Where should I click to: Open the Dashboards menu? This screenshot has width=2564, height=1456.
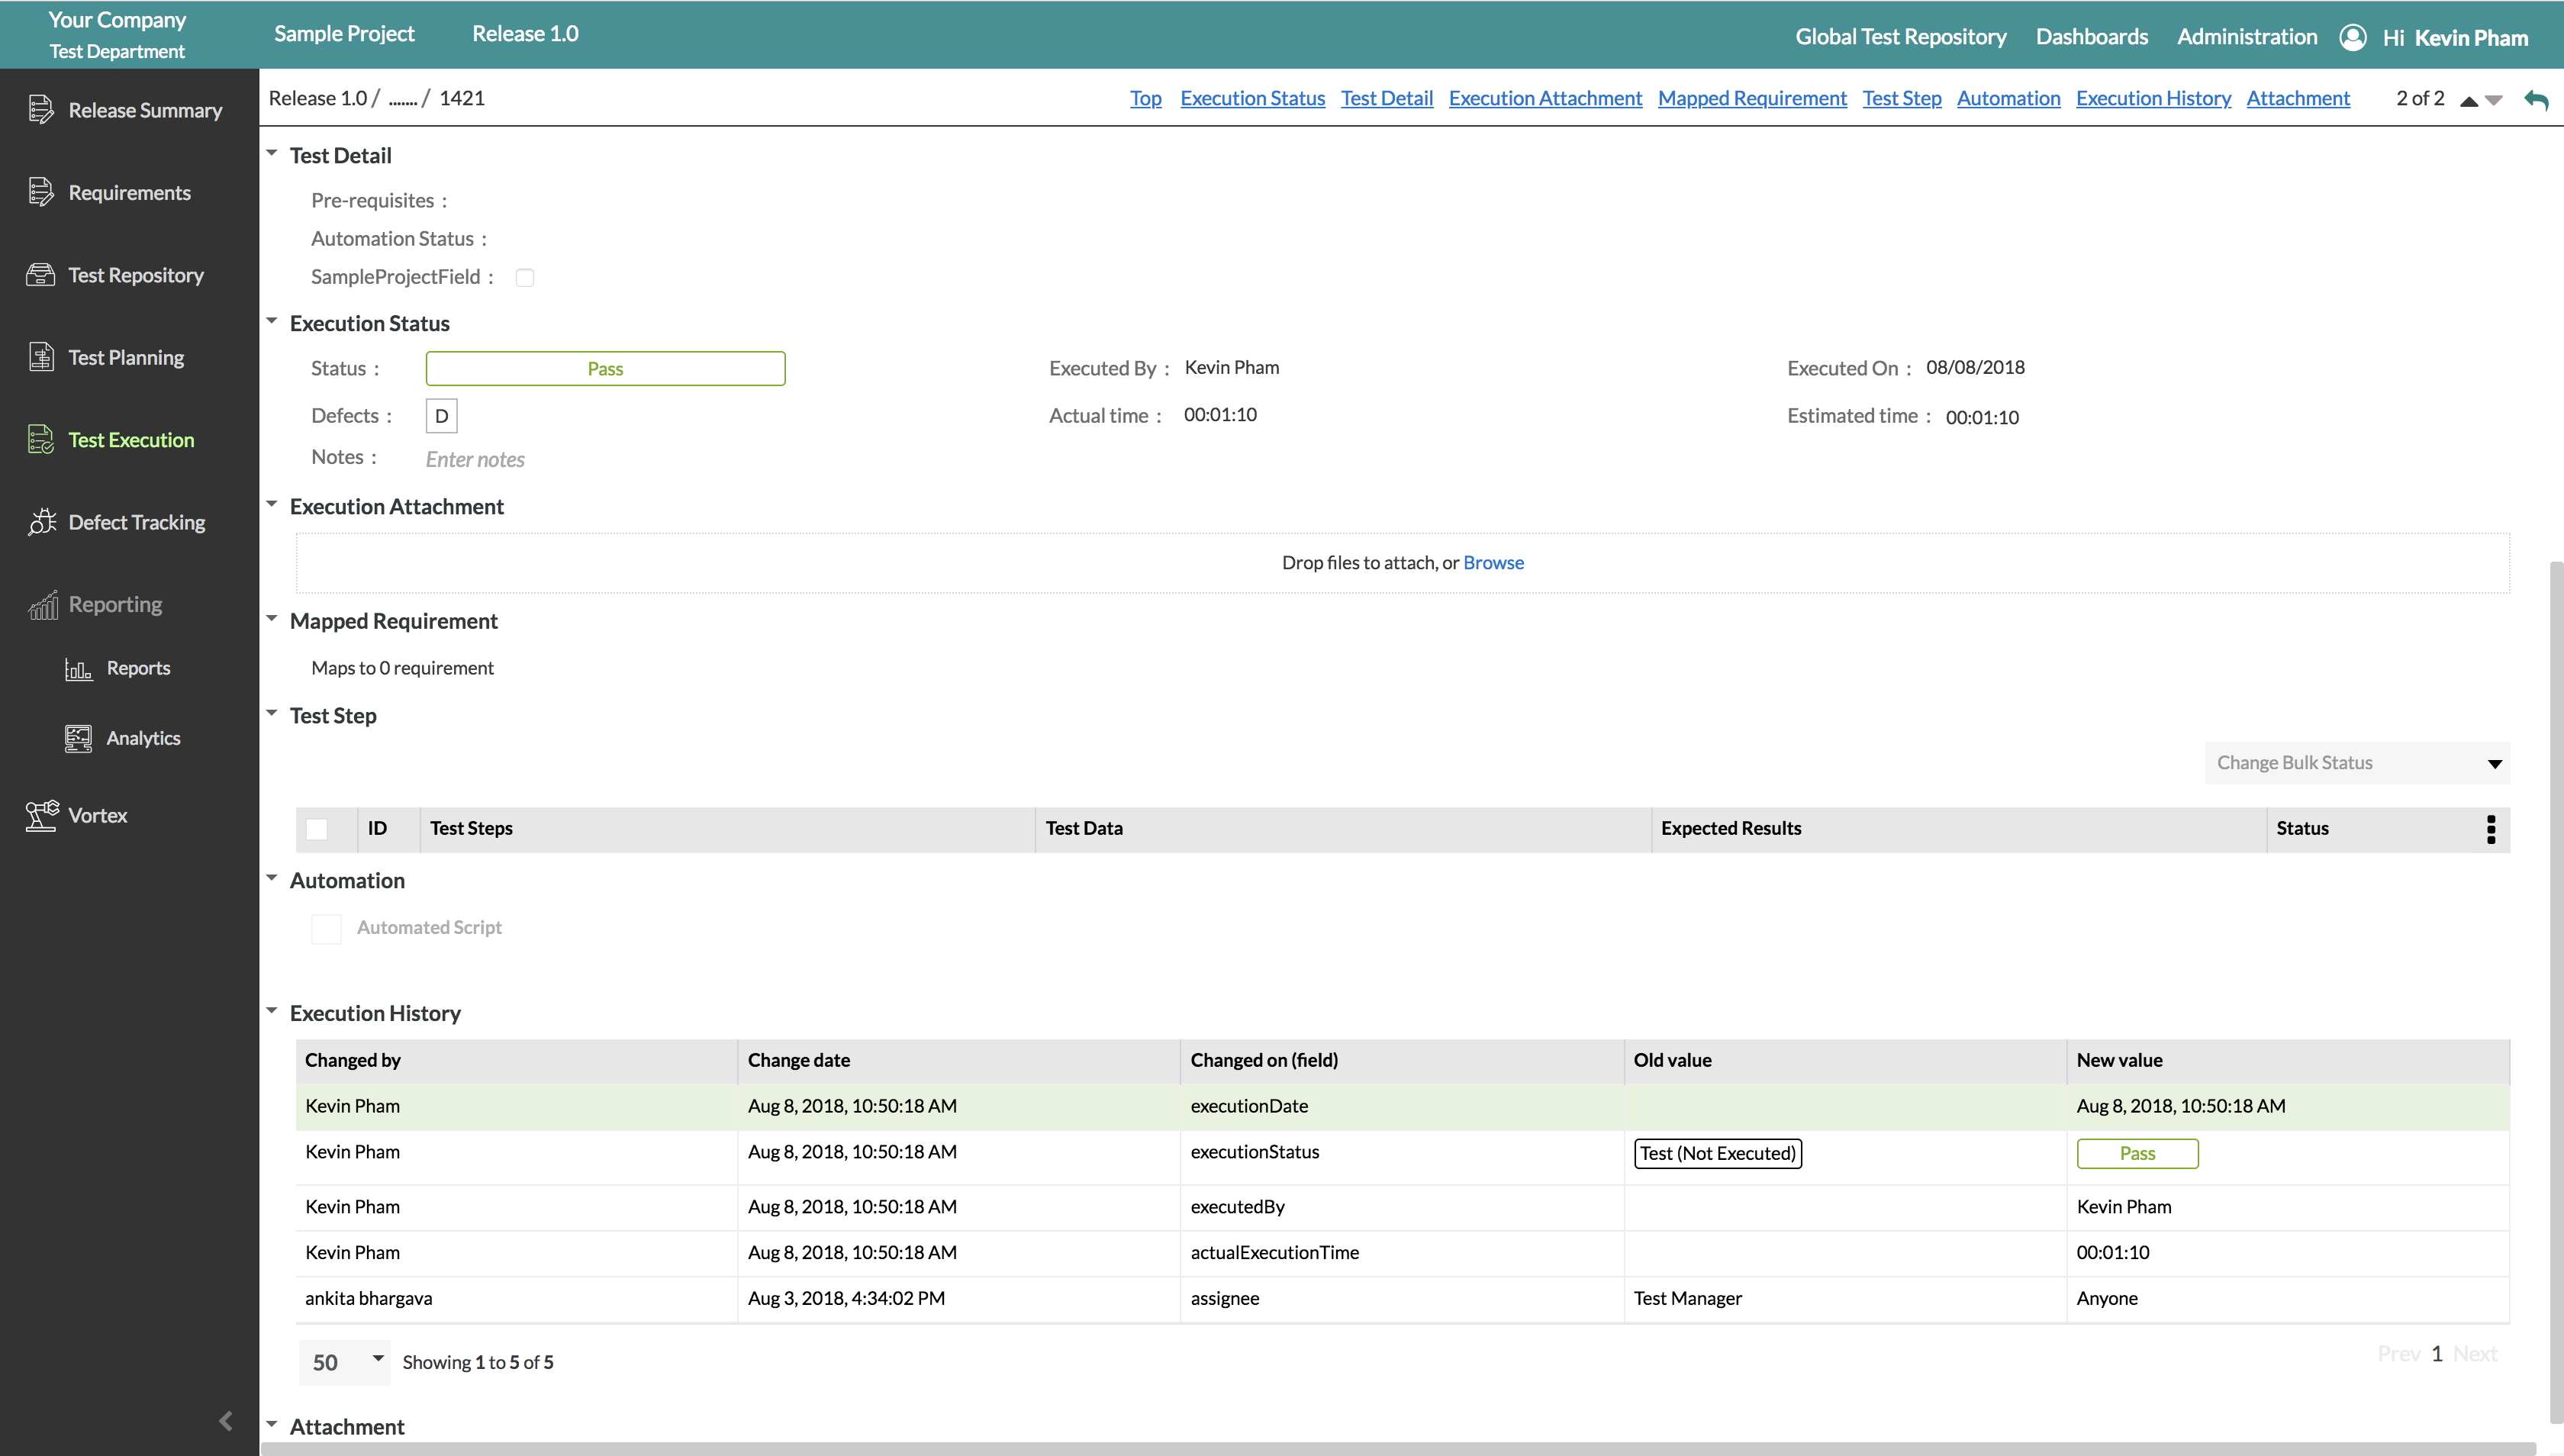point(2091,37)
